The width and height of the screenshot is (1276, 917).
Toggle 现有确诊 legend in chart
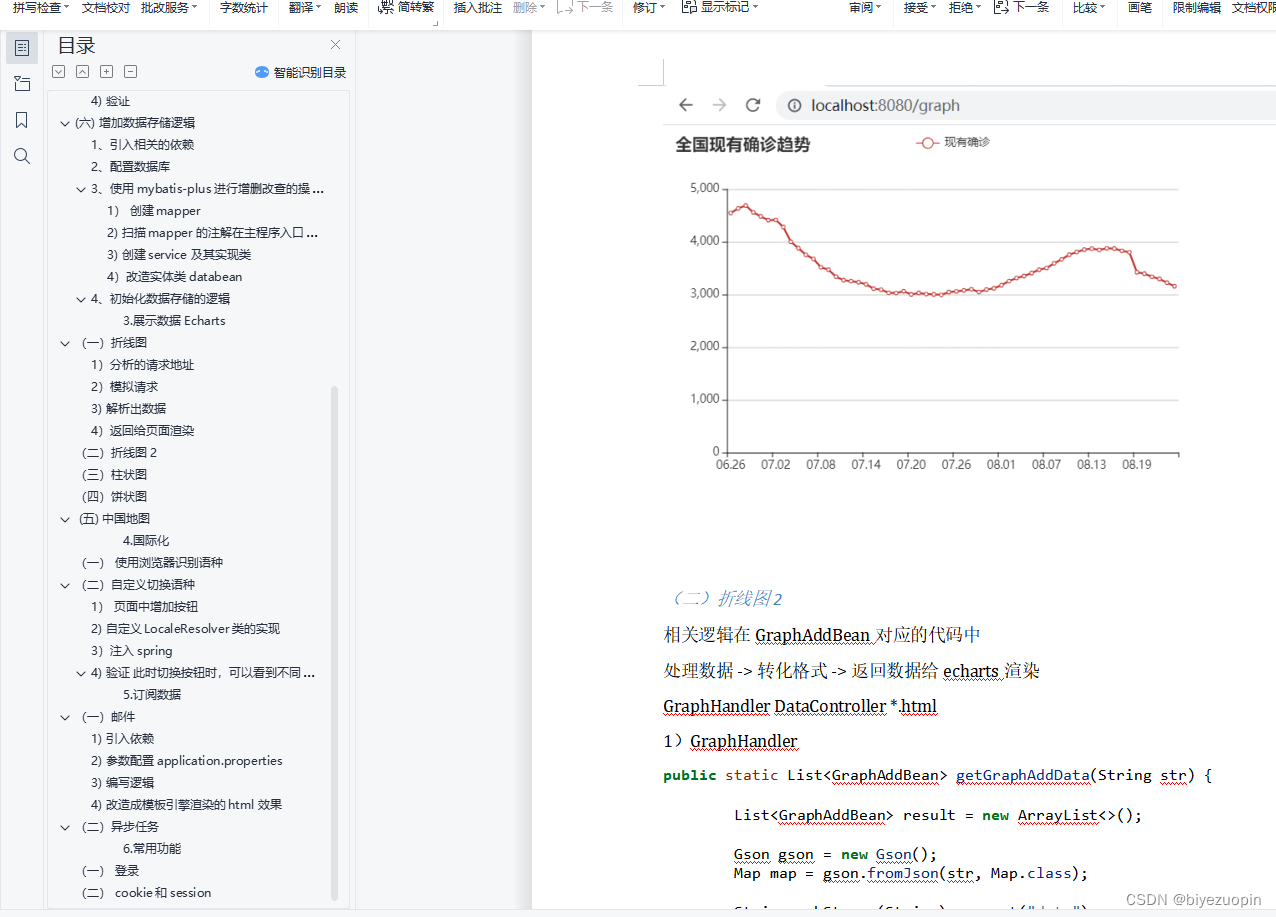[953, 143]
